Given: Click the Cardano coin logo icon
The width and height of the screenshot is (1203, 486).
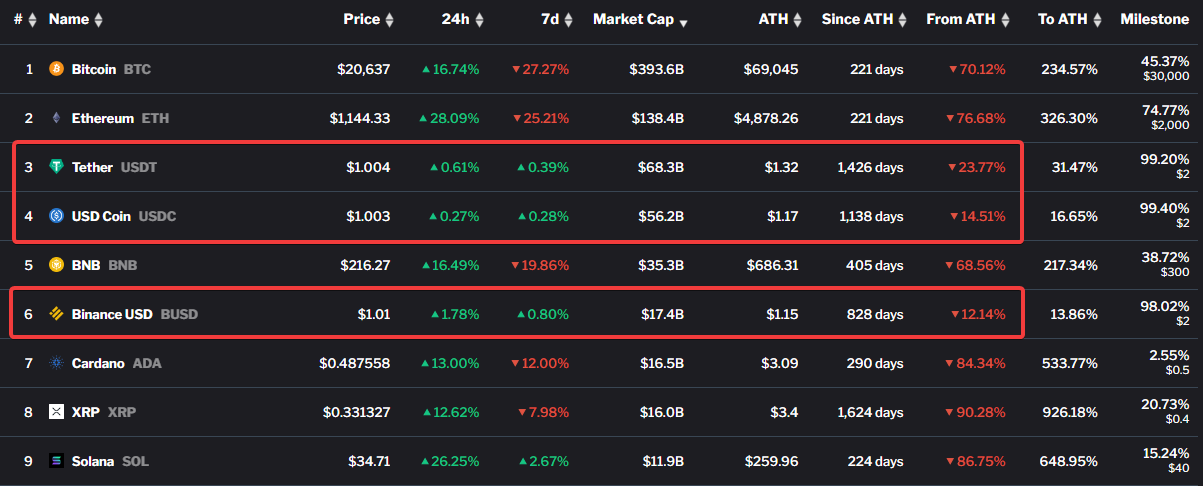Looking at the screenshot, I should click(x=56, y=363).
